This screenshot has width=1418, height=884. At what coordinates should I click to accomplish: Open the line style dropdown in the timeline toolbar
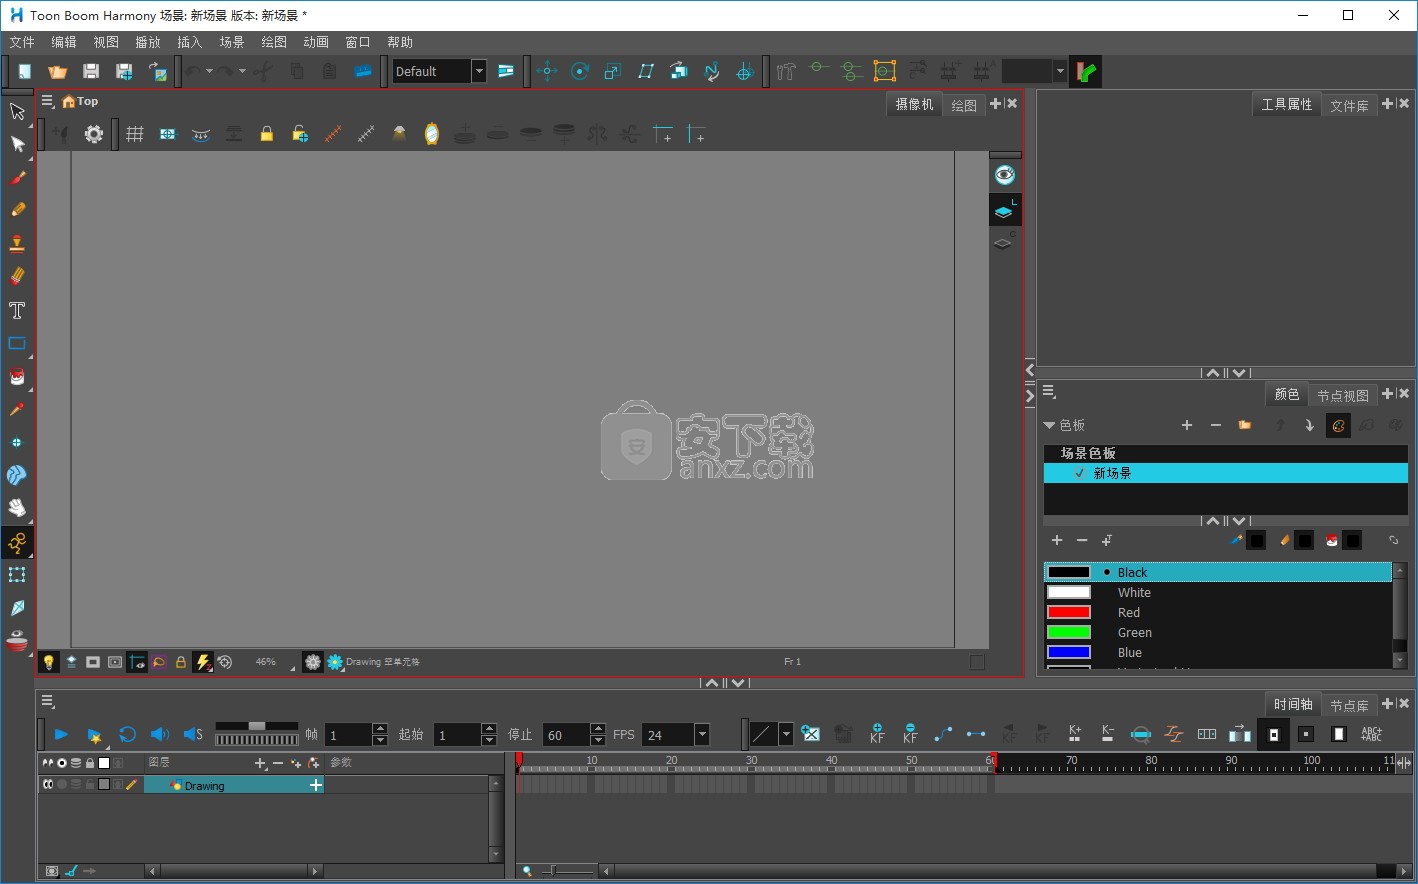pyautogui.click(x=786, y=734)
